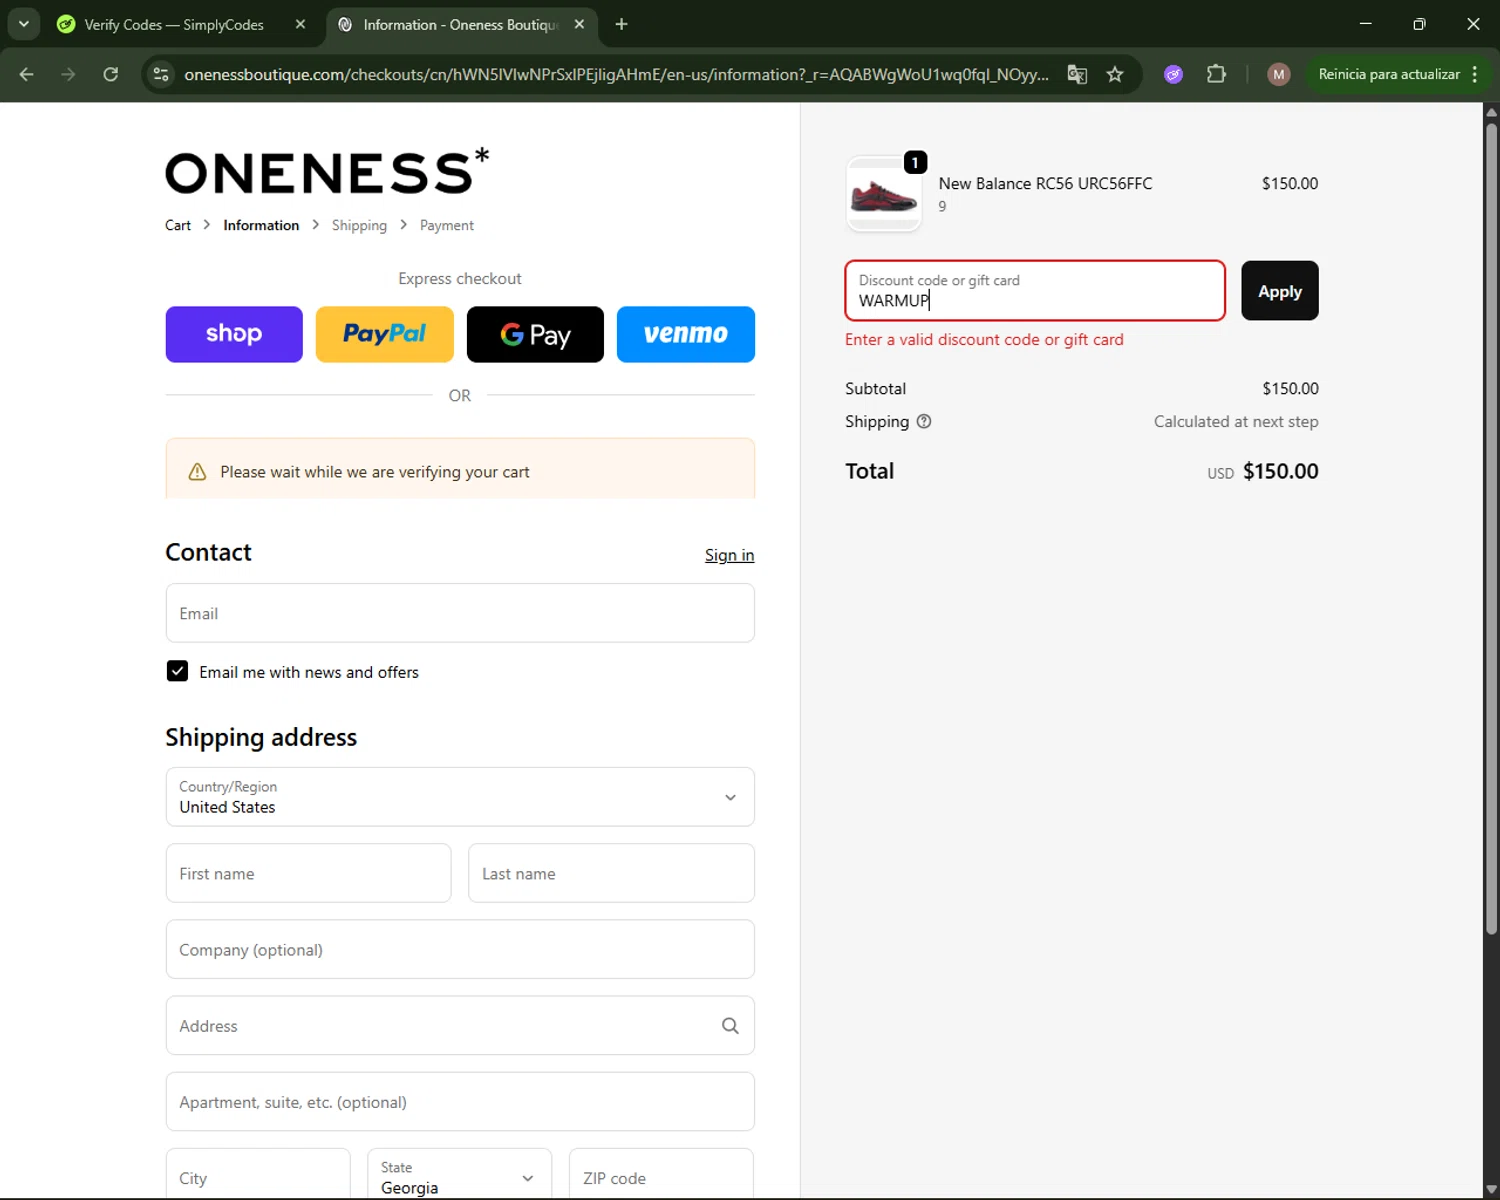Click the Sign in link
Viewport: 1500px width, 1200px height.
pyautogui.click(x=729, y=555)
